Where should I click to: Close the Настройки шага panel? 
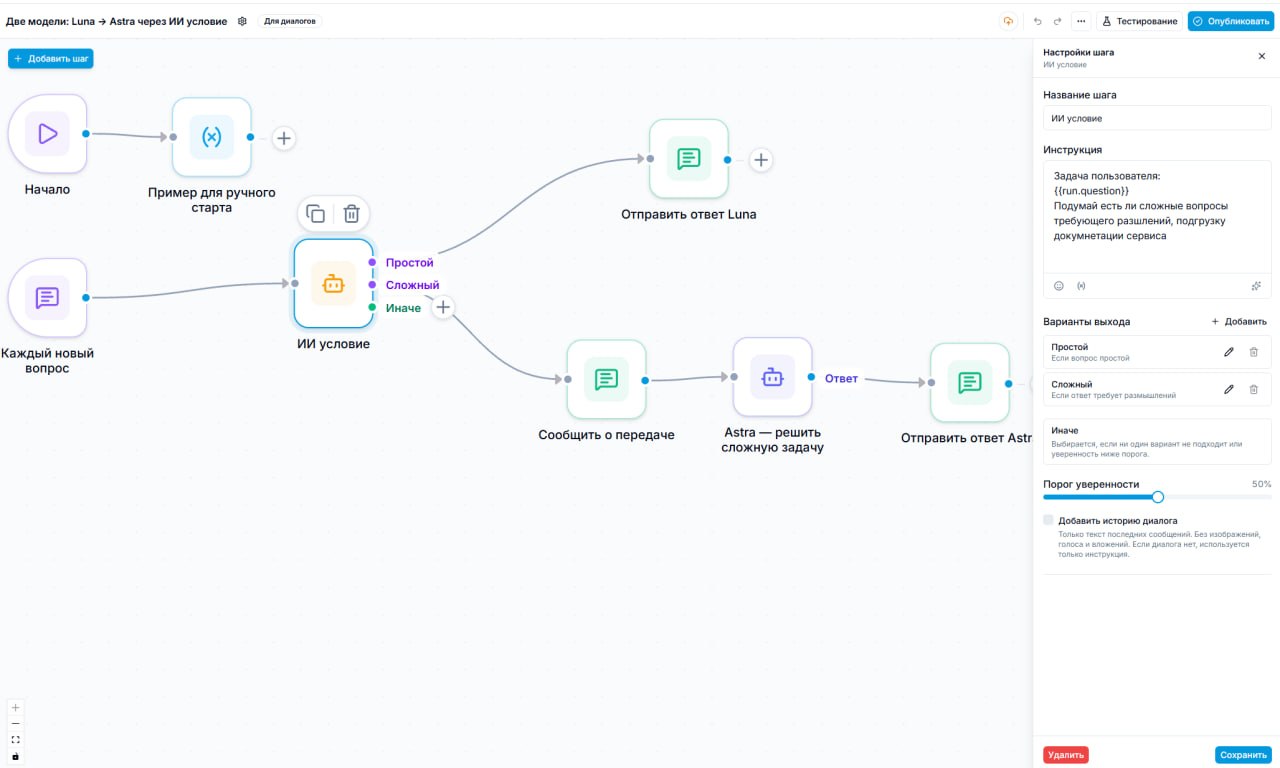pyautogui.click(x=1261, y=56)
